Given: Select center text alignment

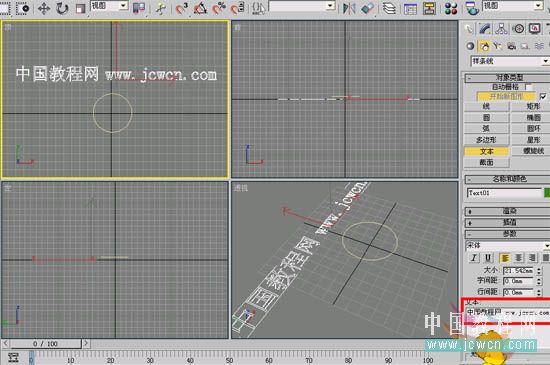Looking at the screenshot, I should click(x=518, y=258).
